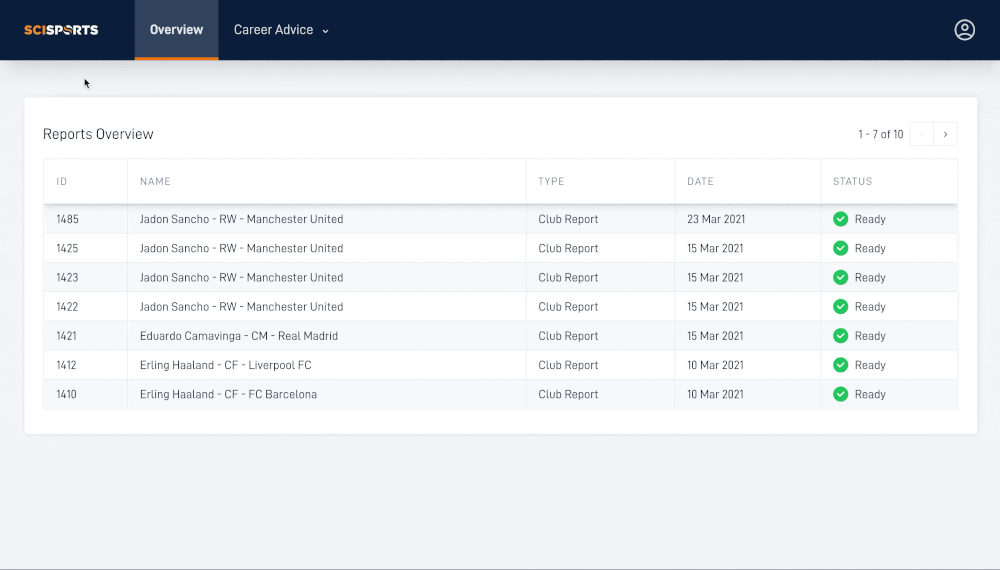This screenshot has width=1000, height=570.
Task: Click the green check icon for report 1425
Action: (841, 249)
